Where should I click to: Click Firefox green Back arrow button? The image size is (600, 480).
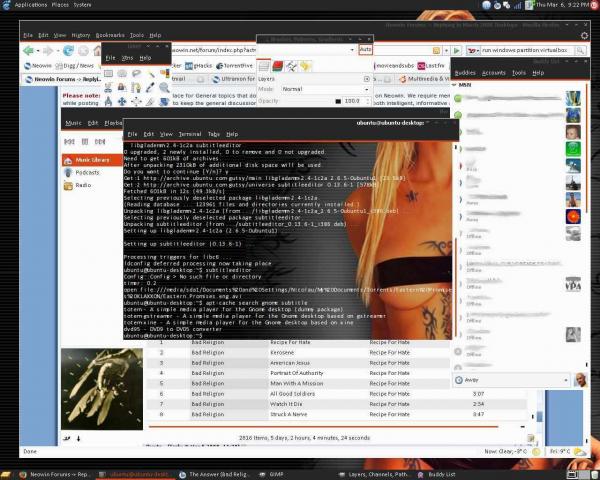[28, 51]
